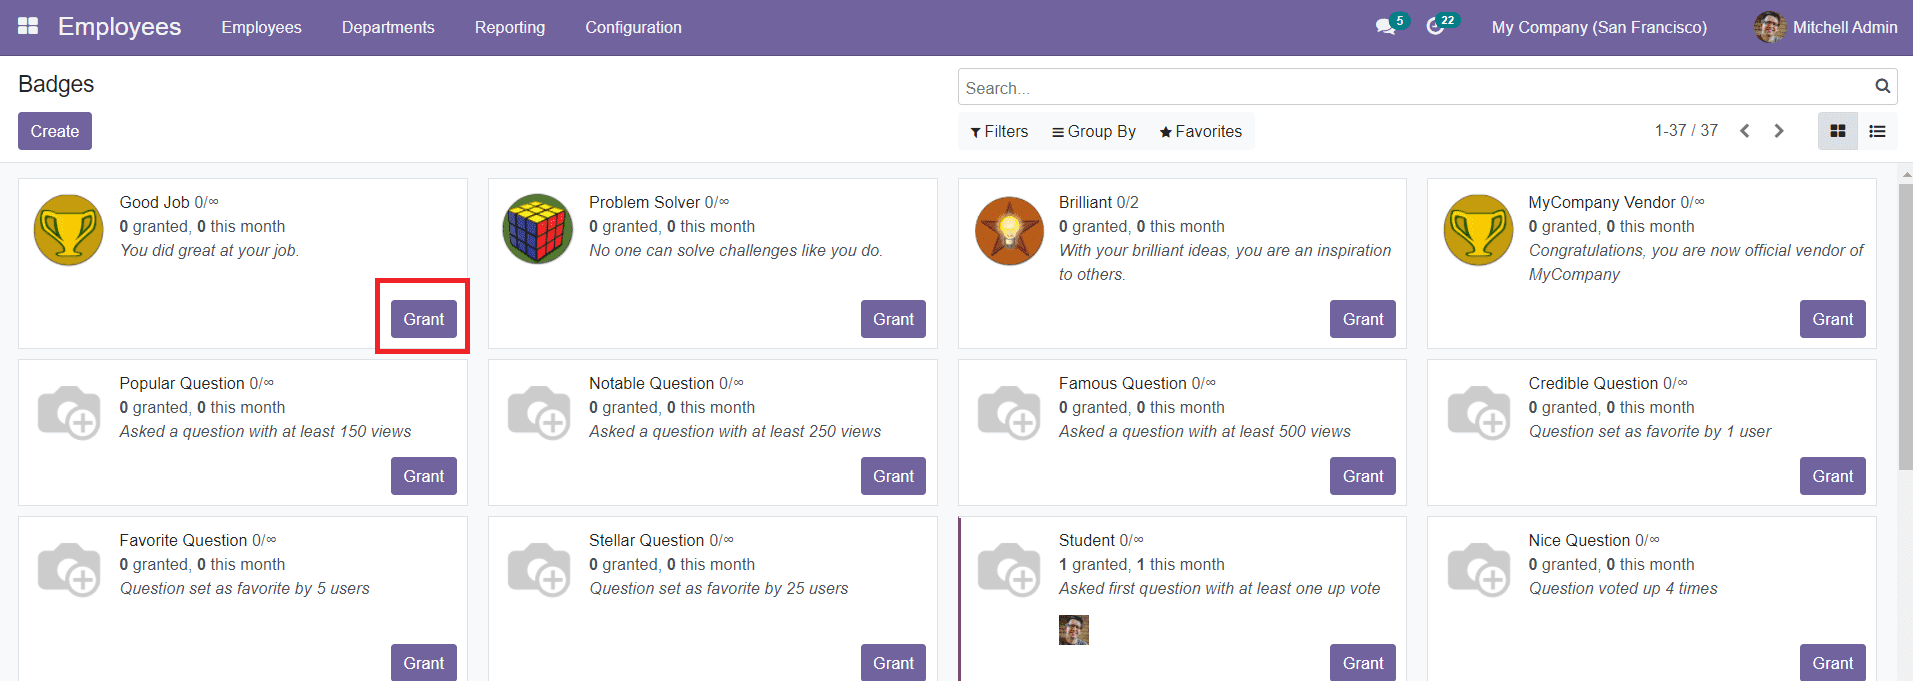This screenshot has height=681, width=1913.
Task: Select the Good Job trophy badge image
Action: 68,229
